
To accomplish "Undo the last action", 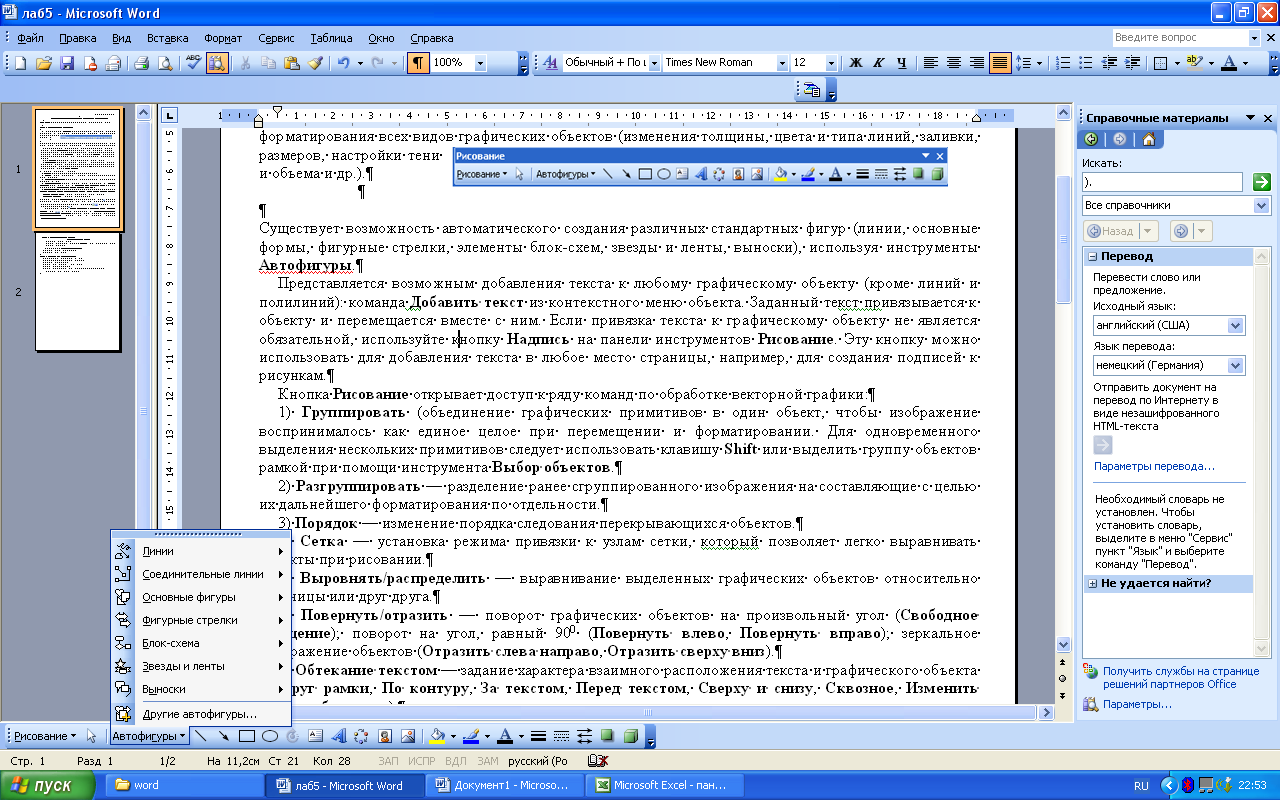I will pyautogui.click(x=343, y=62).
